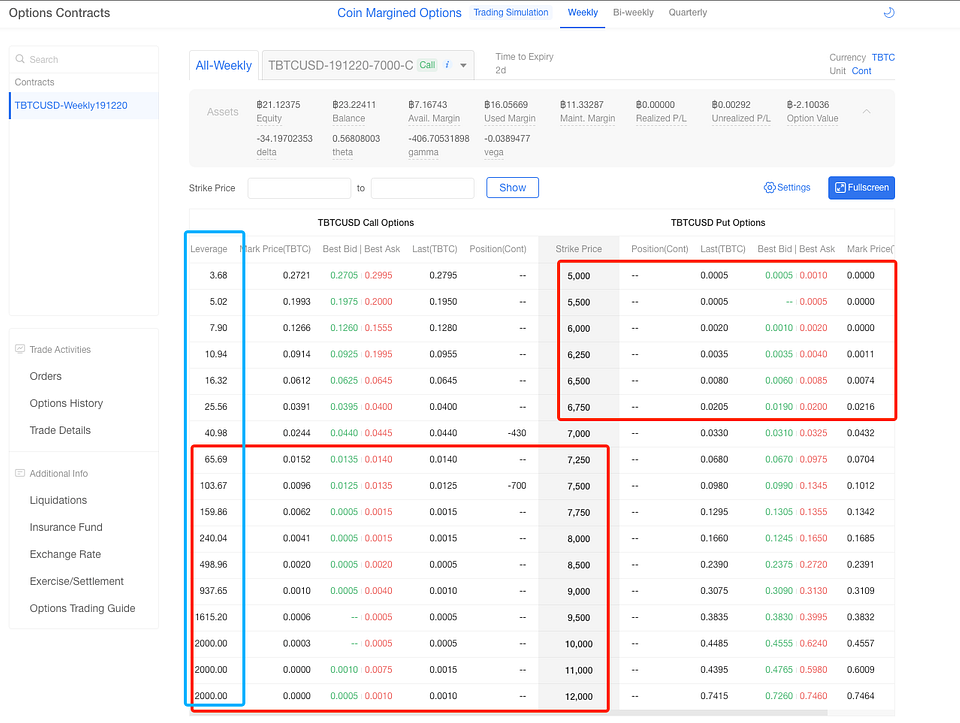Click the minimum Strike Price input
Image resolution: width=960 pixels, height=723 pixels.
tap(299, 188)
